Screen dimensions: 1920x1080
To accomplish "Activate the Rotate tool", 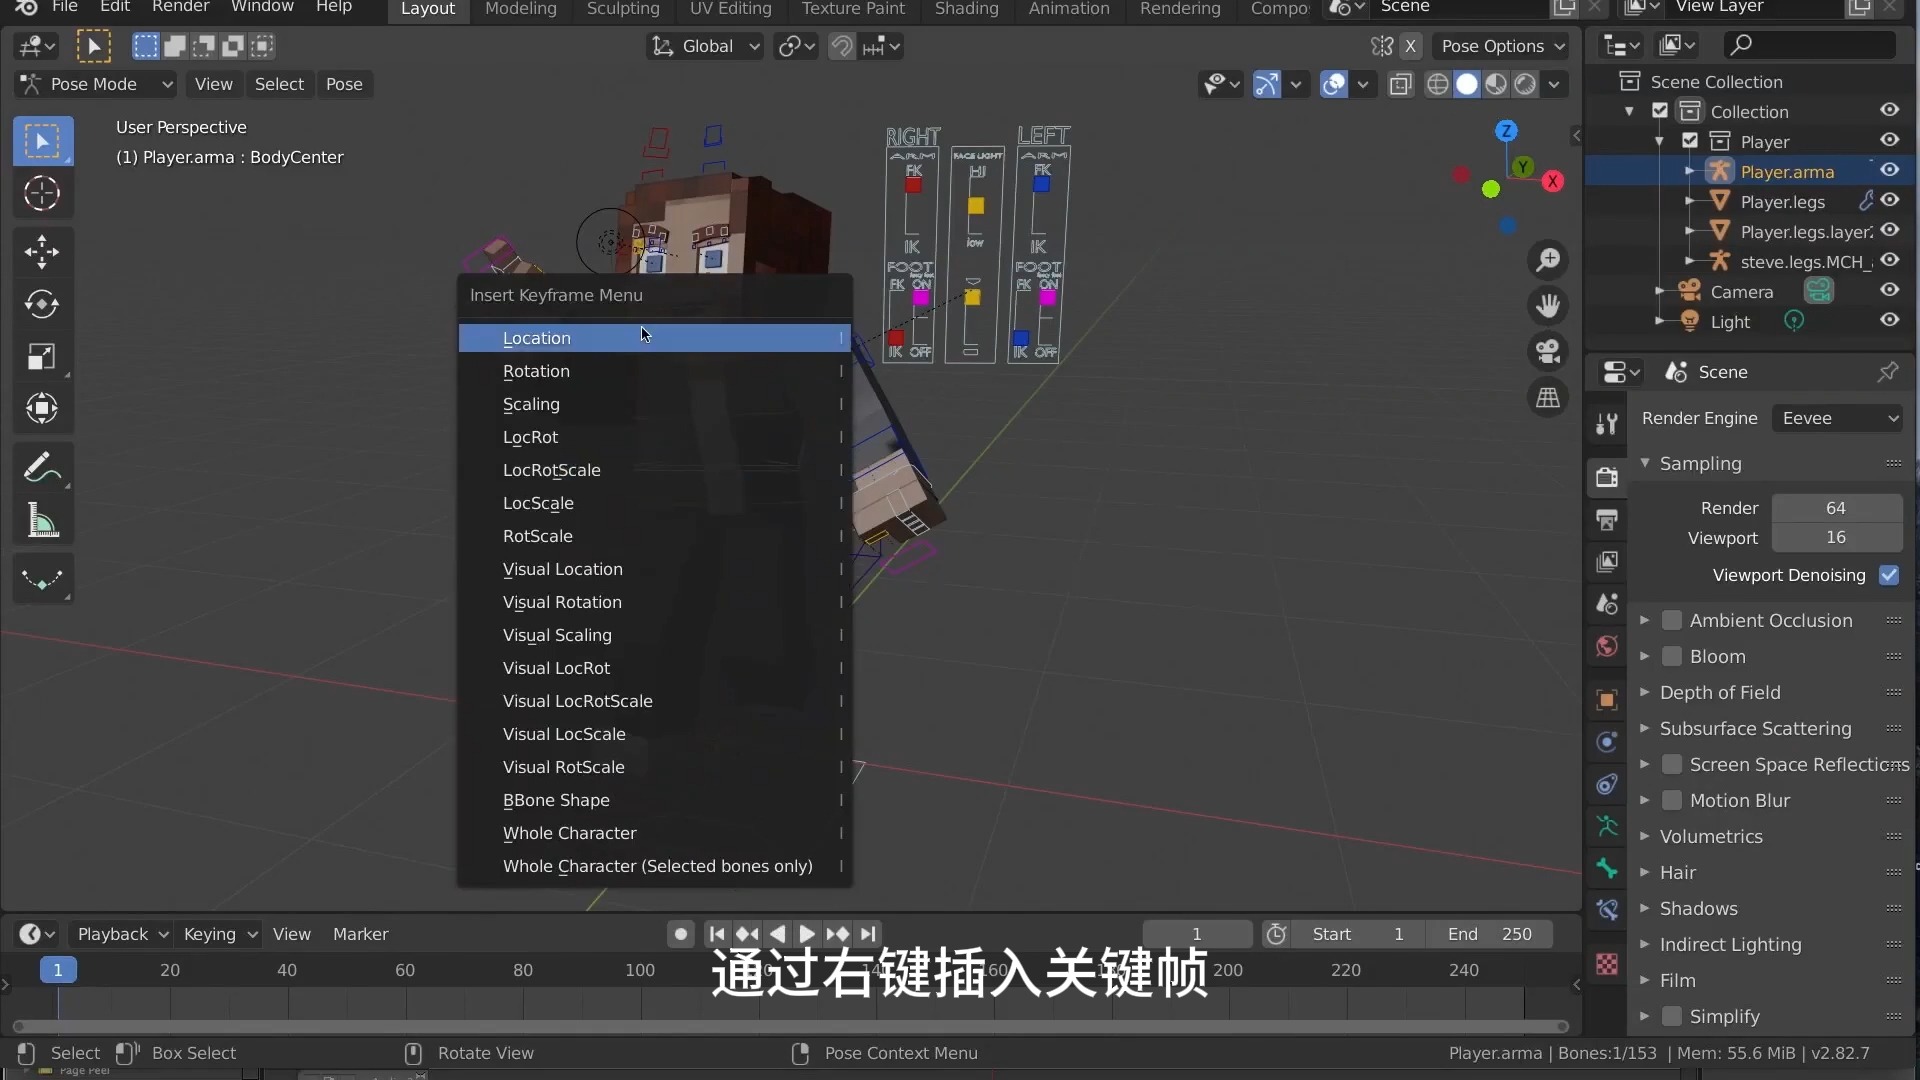I will click(42, 304).
